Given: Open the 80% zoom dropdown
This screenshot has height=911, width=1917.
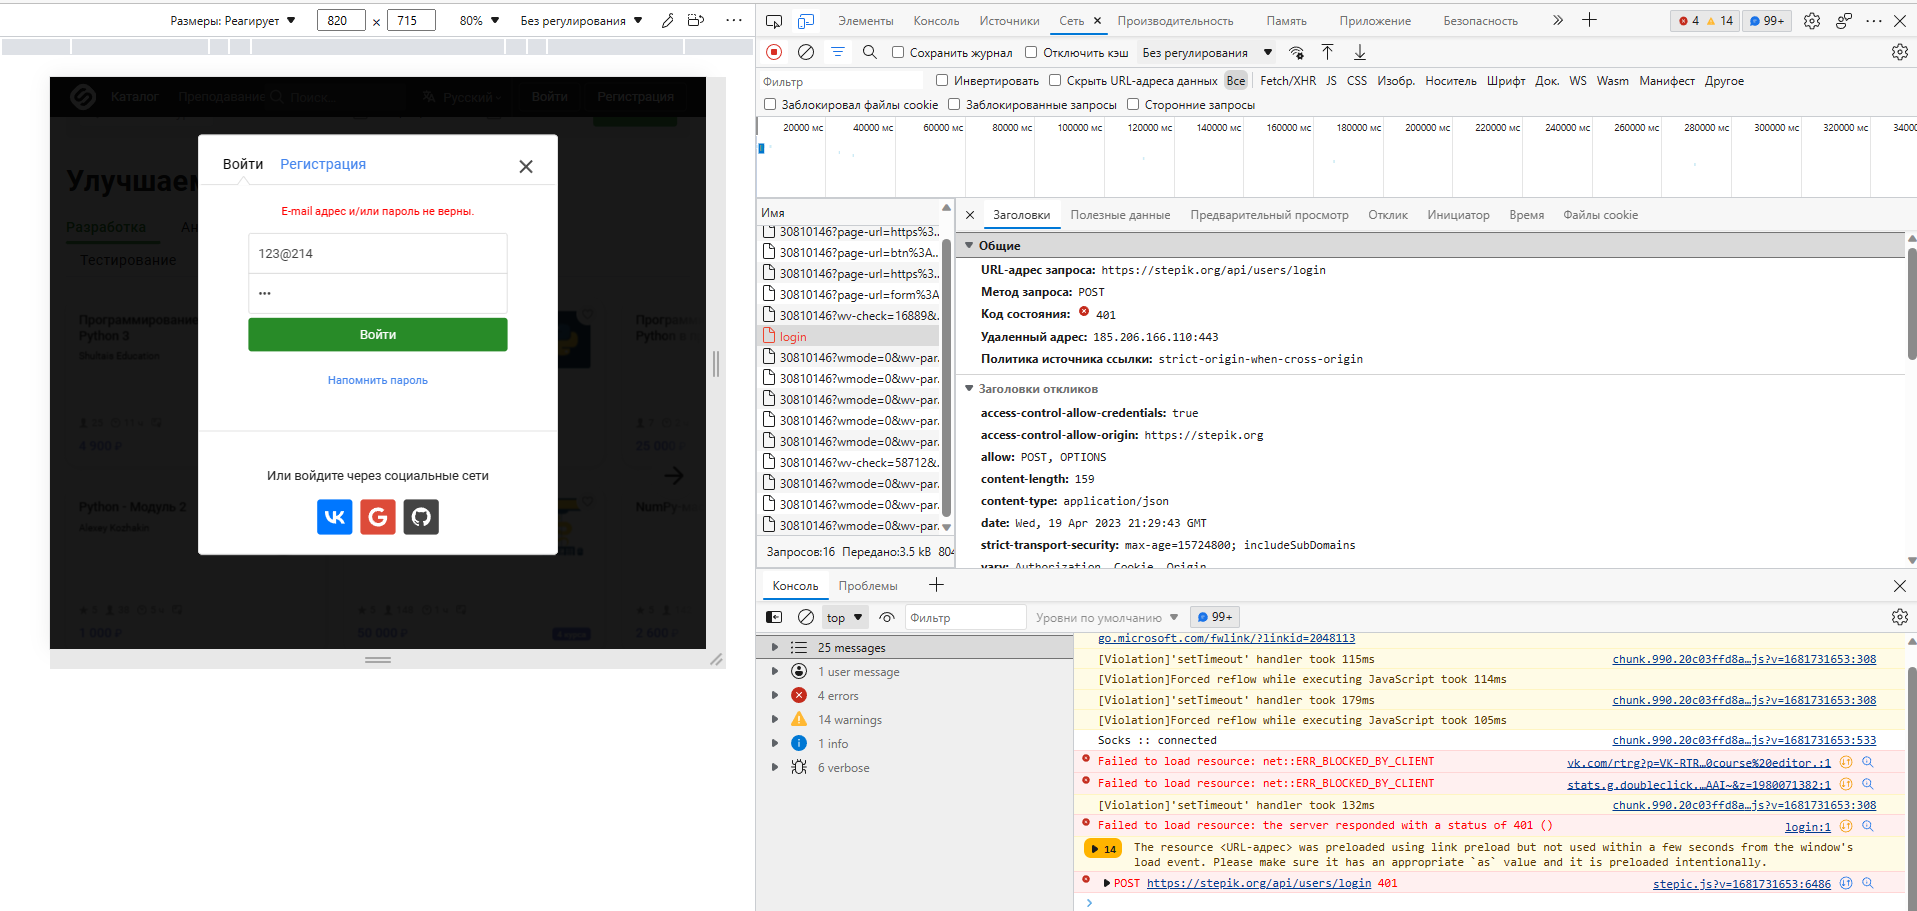Looking at the screenshot, I should tap(479, 20).
